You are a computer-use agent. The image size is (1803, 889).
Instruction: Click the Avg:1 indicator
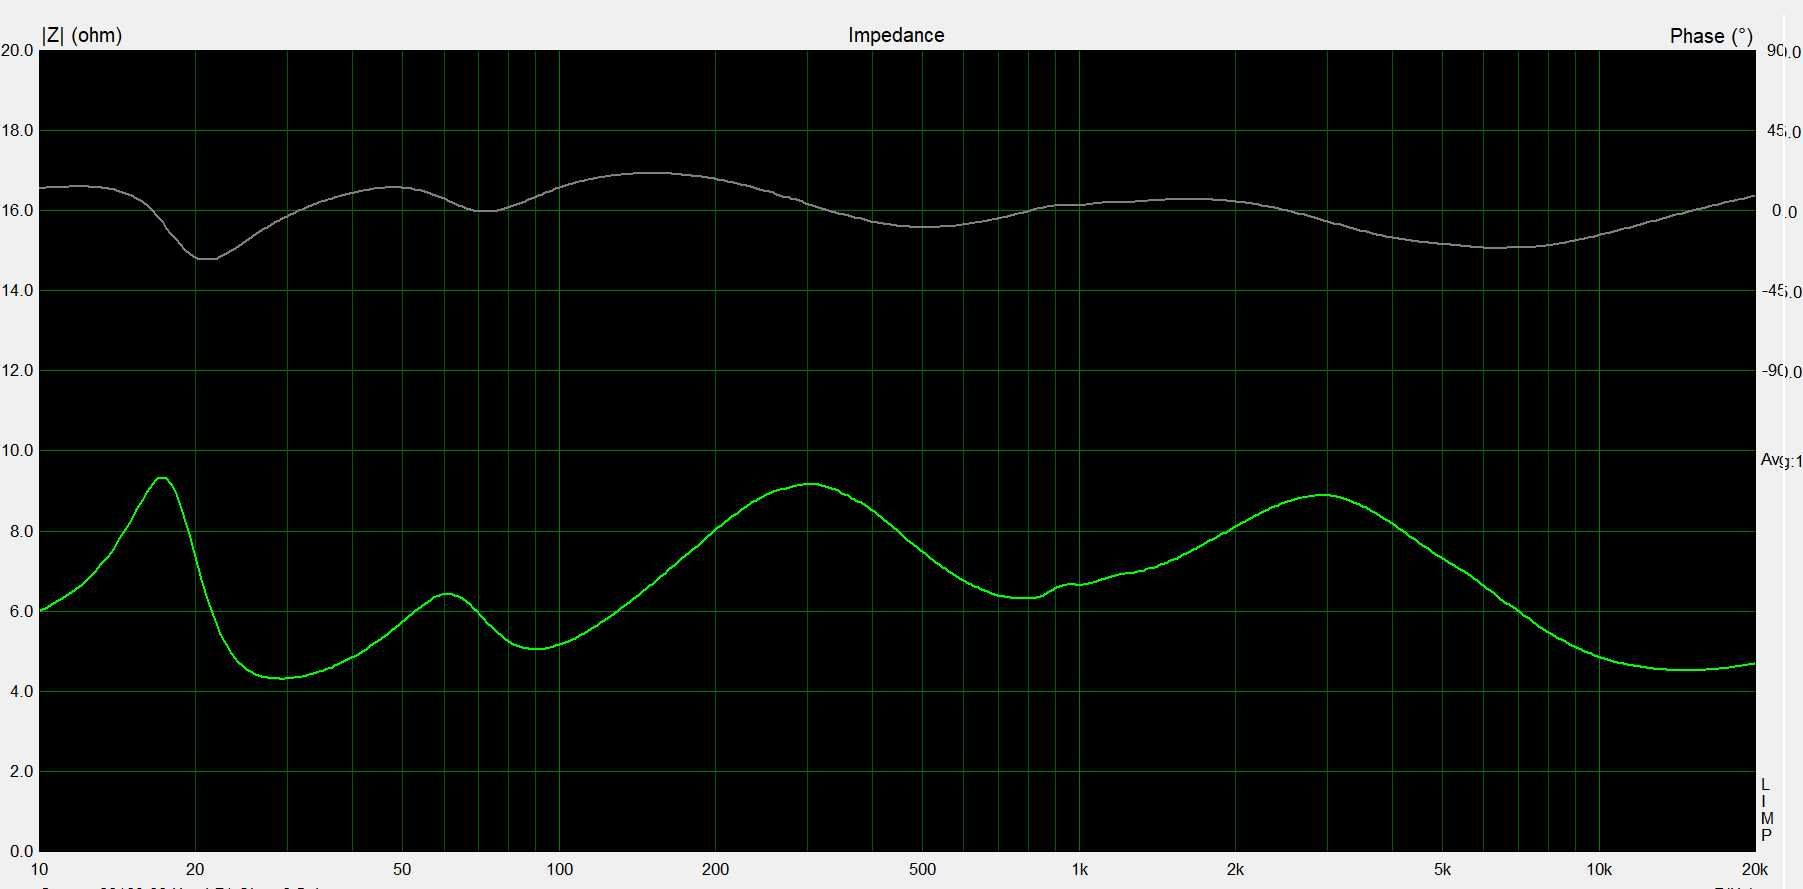coord(1781,460)
